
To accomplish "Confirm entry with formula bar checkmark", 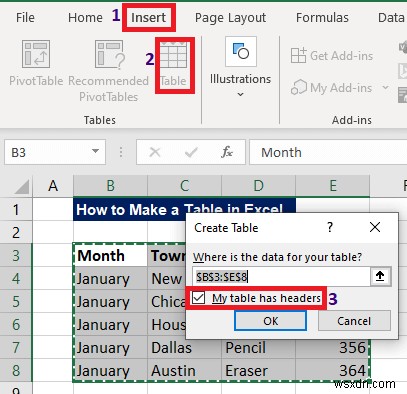I will point(191,152).
